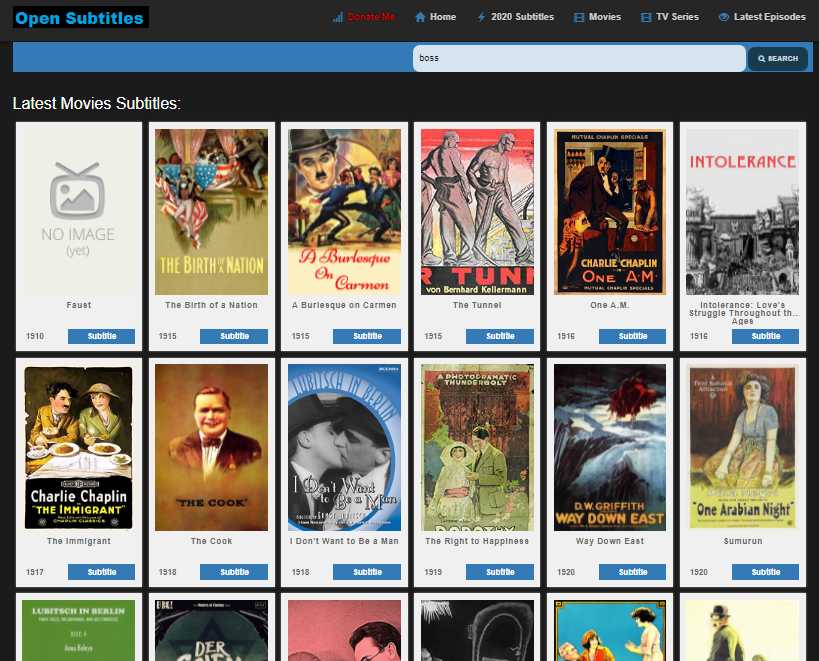This screenshot has width=819, height=661.
Task: Focus the search field containing 'boss'
Action: pos(579,58)
